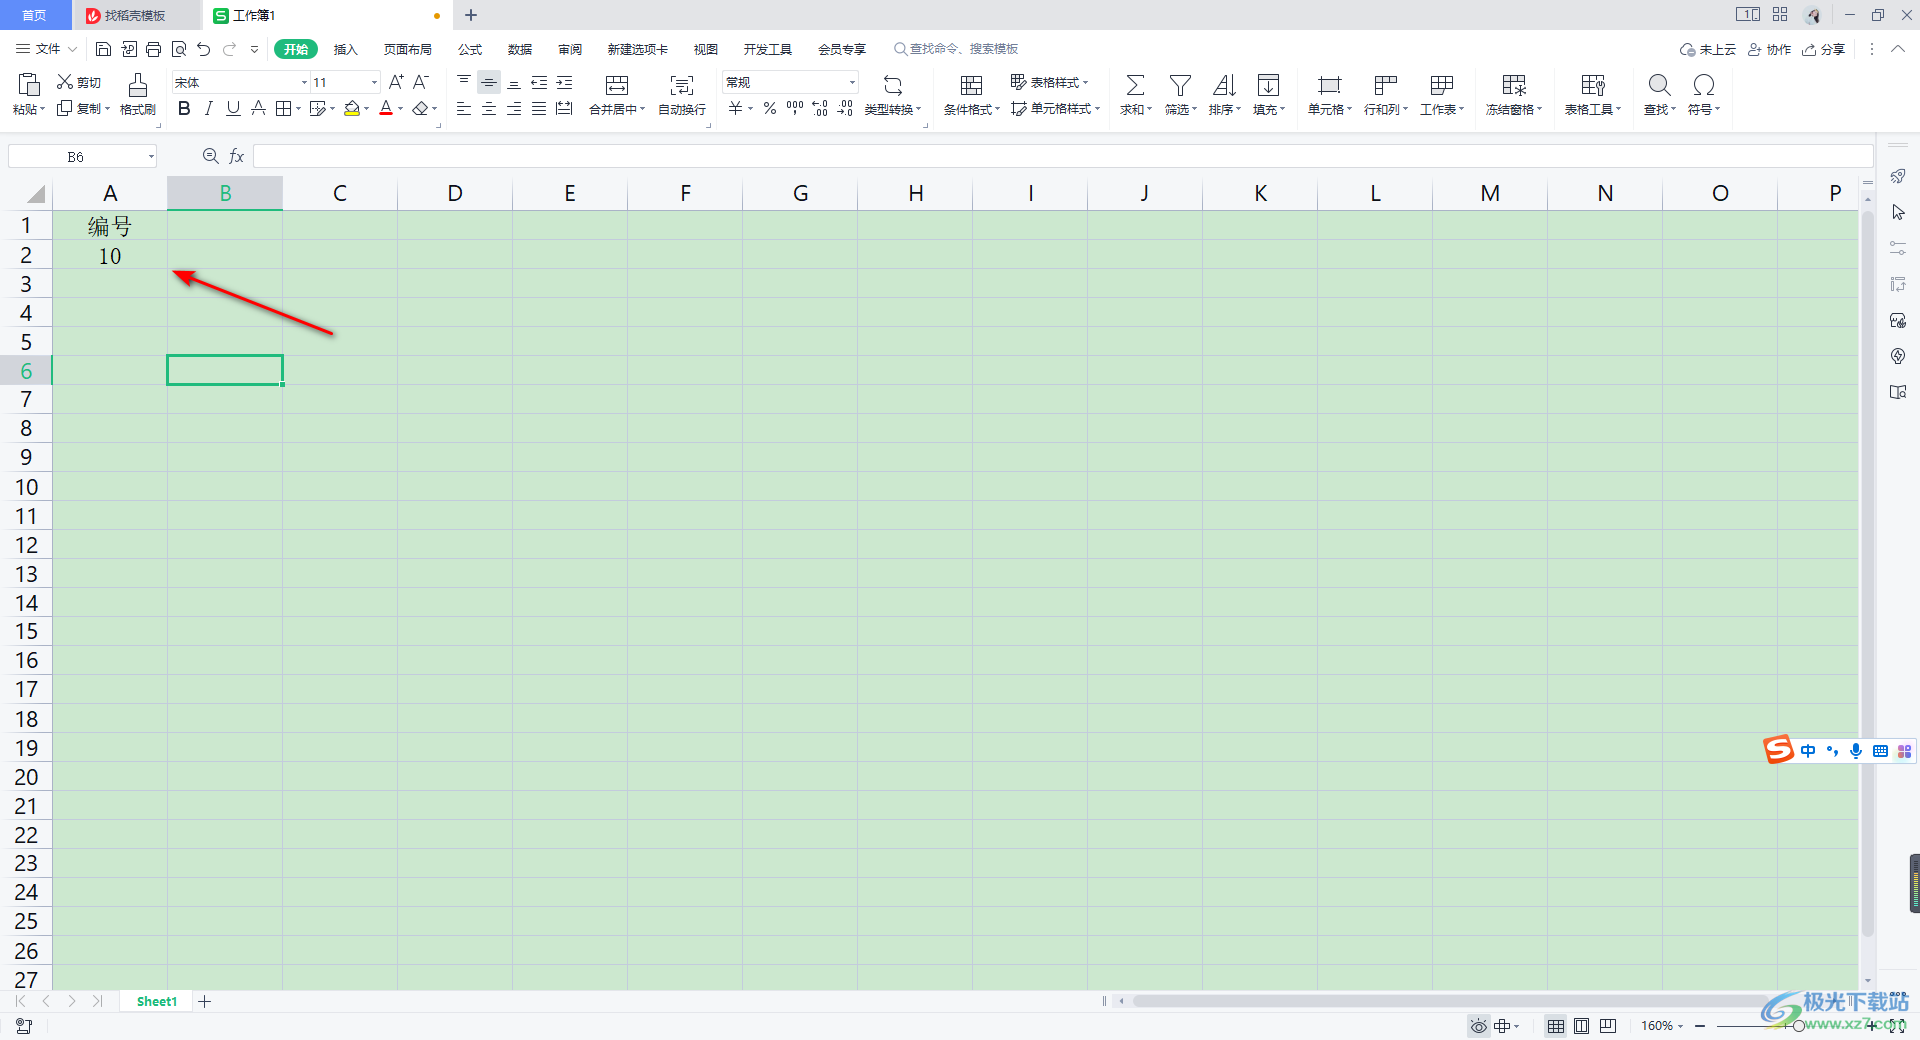This screenshot has height=1040, width=1920.
Task: Click the Type Conversion (类型转换) icon
Action: [893, 85]
